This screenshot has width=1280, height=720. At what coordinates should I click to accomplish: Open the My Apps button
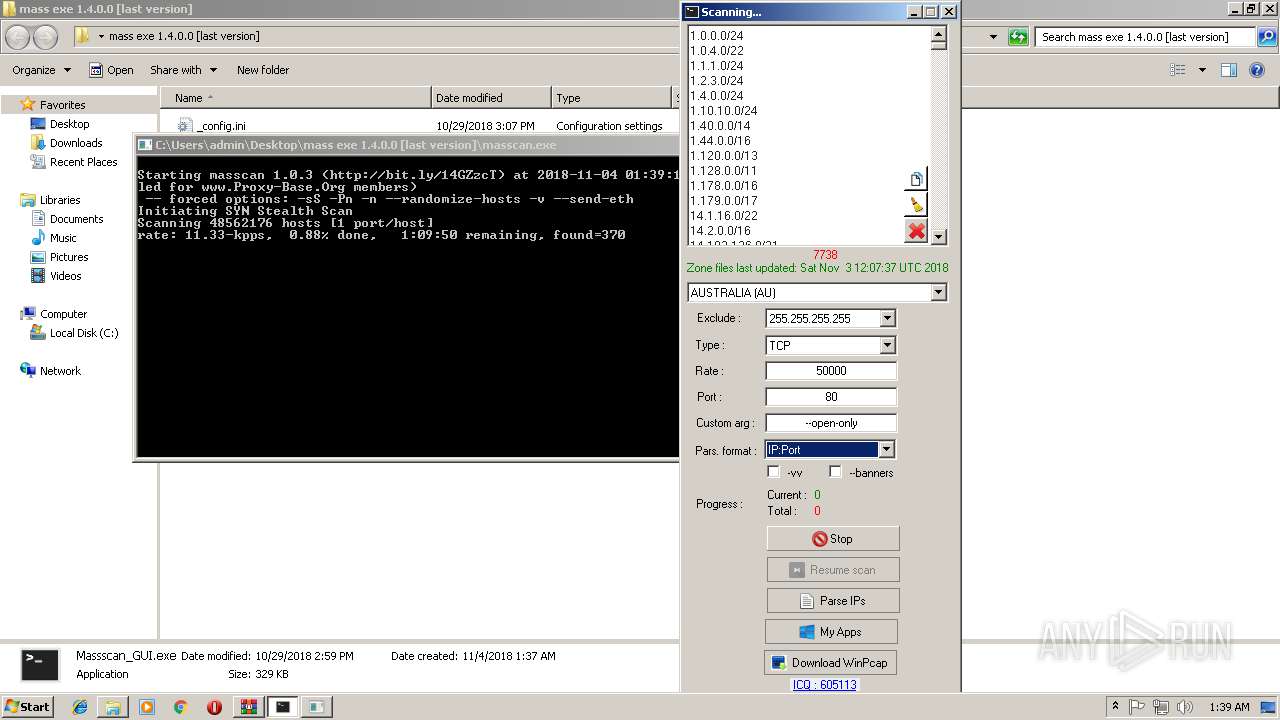click(x=831, y=632)
